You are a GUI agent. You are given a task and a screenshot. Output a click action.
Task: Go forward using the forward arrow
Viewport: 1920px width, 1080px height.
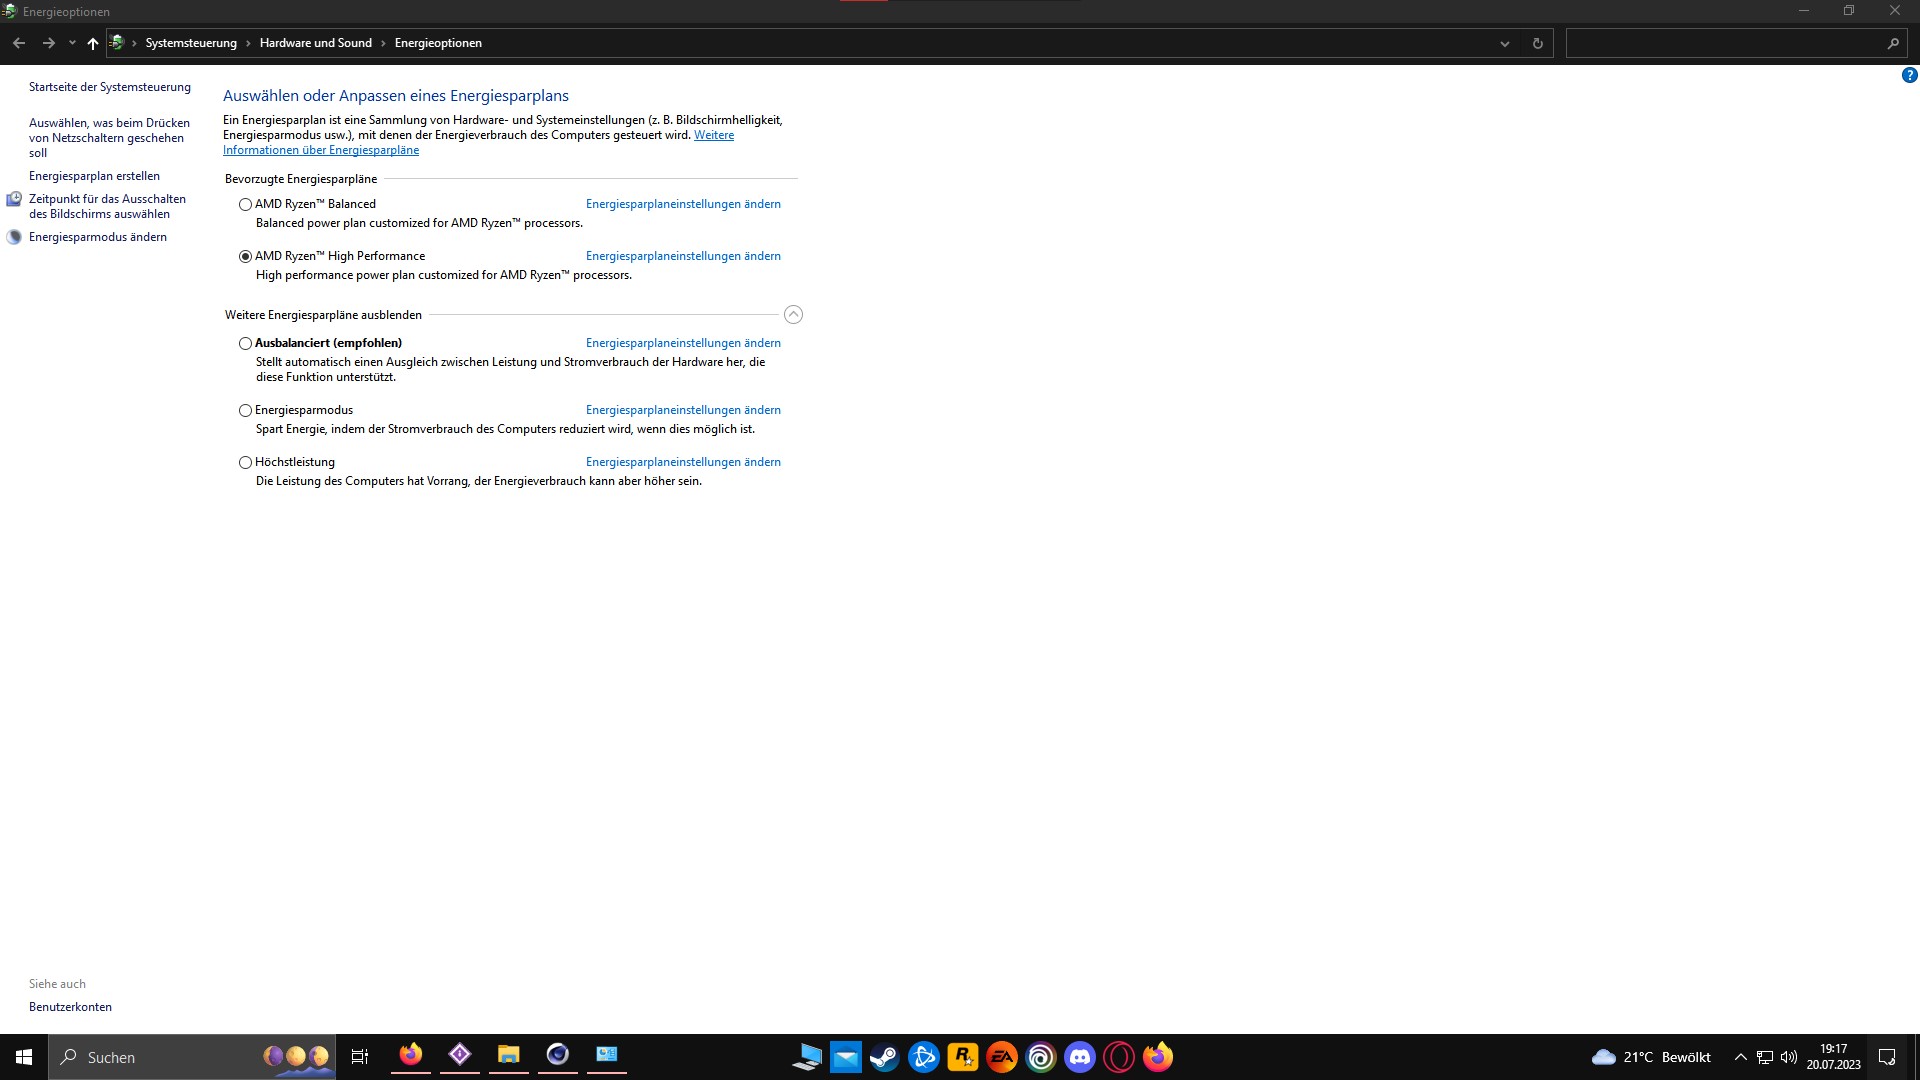[x=48, y=43]
